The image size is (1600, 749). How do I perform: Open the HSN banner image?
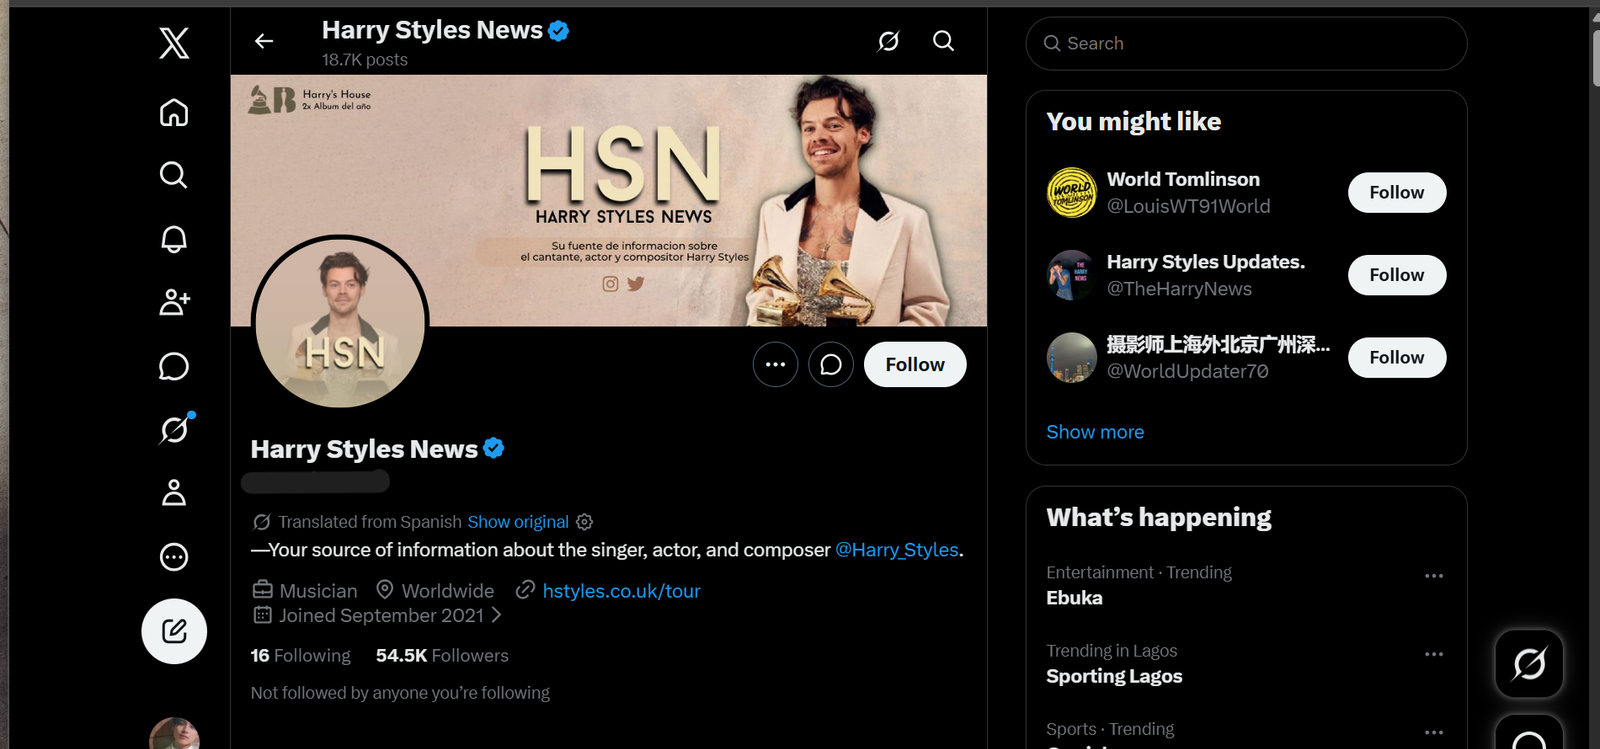[609, 200]
